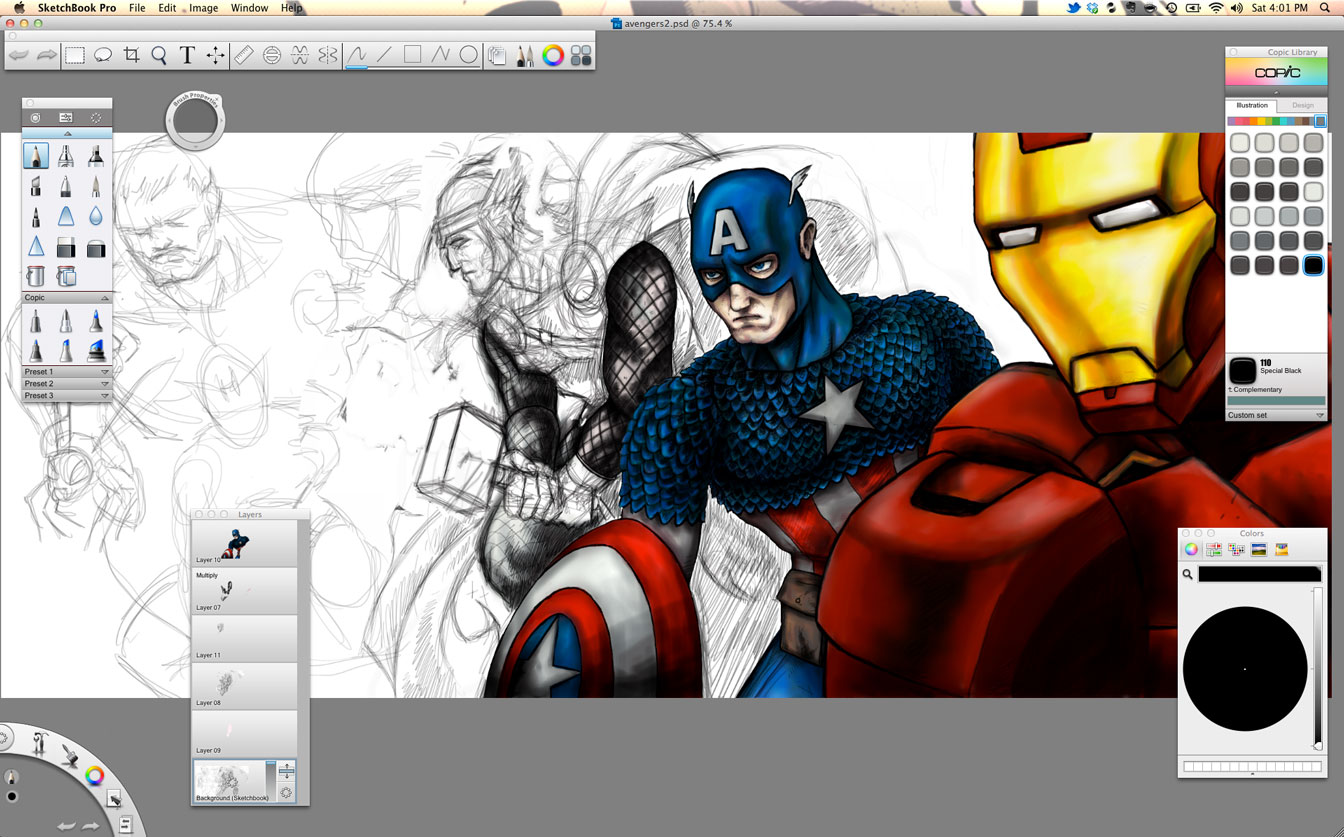The height and width of the screenshot is (837, 1344).
Task: Click the Ruler tool icon
Action: [244, 56]
